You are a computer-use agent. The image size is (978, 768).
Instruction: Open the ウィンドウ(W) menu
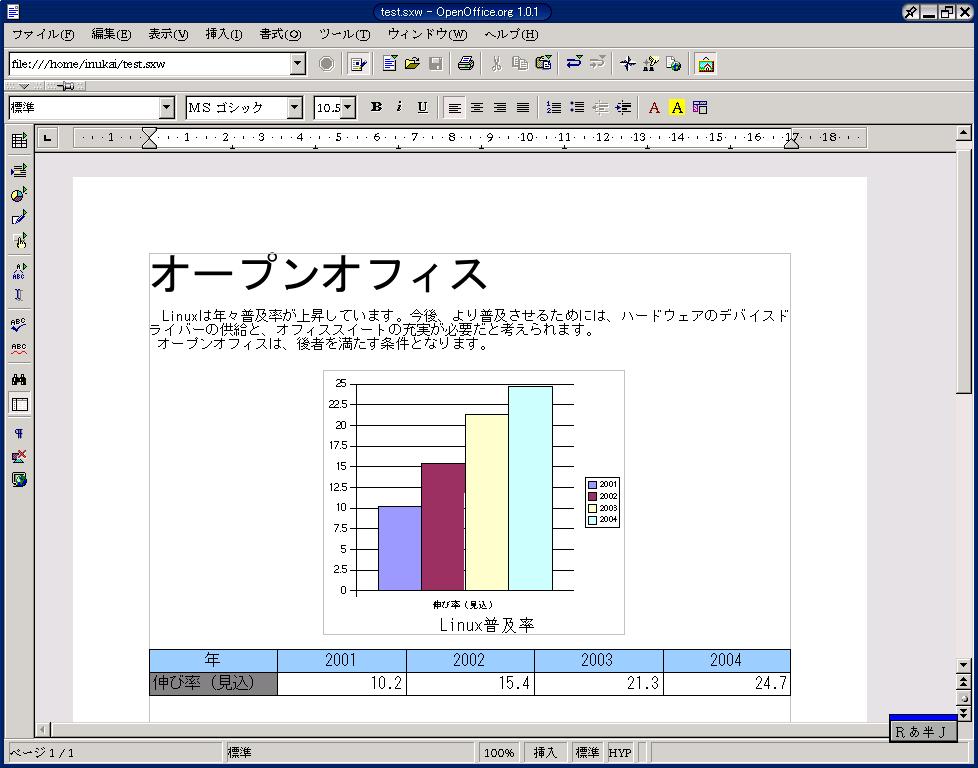427,34
